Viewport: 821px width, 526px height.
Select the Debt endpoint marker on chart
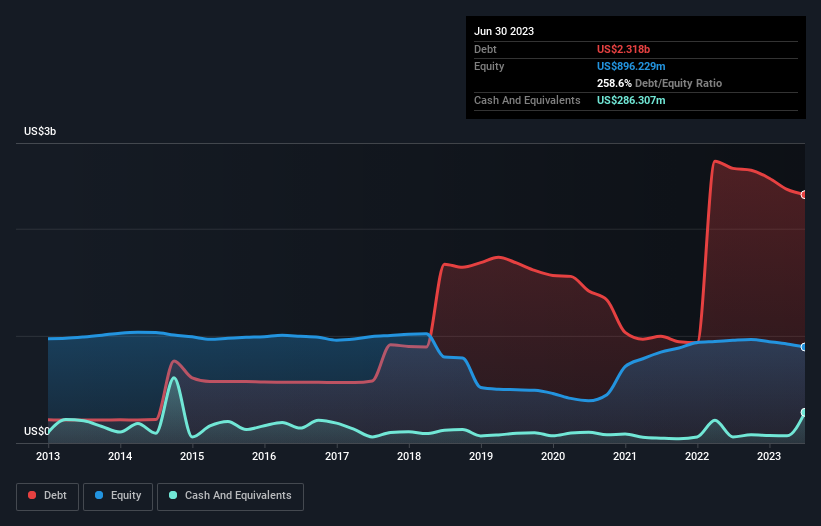click(x=804, y=195)
